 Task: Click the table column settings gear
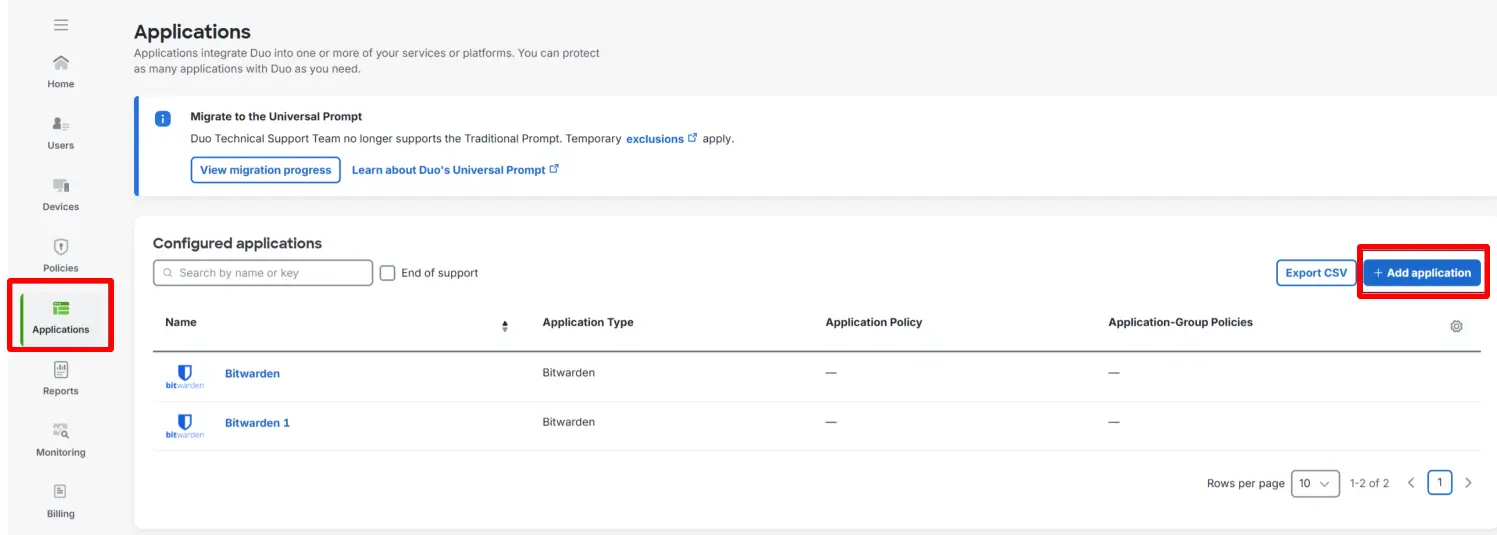1456,326
